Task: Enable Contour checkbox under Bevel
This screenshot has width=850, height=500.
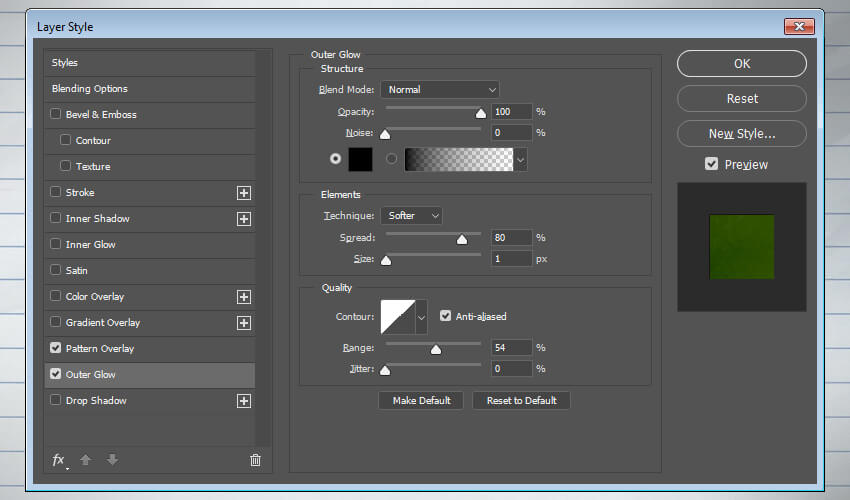Action: coord(65,140)
